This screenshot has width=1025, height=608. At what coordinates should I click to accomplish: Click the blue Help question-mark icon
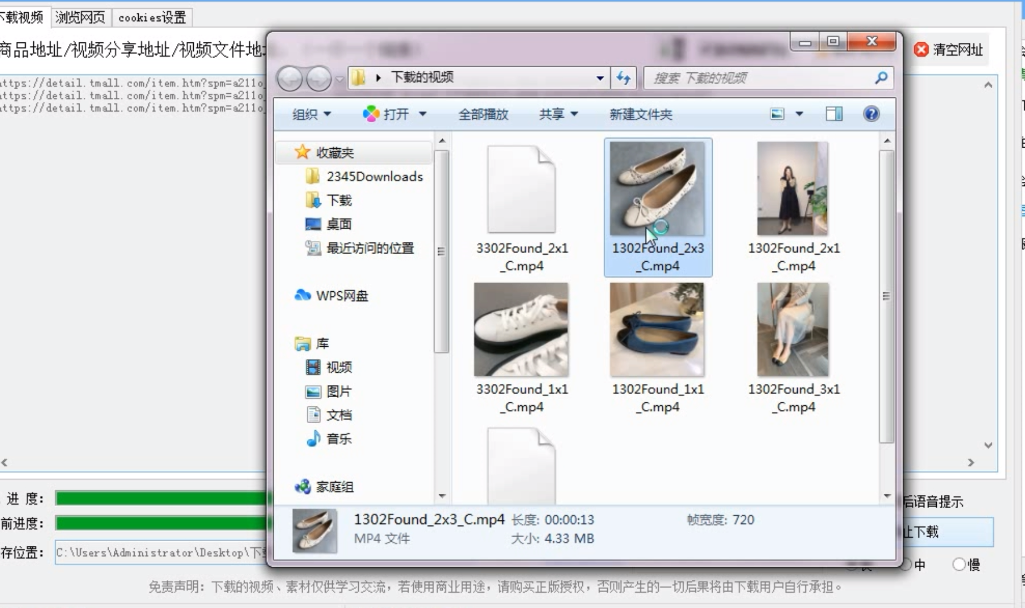[x=871, y=114]
